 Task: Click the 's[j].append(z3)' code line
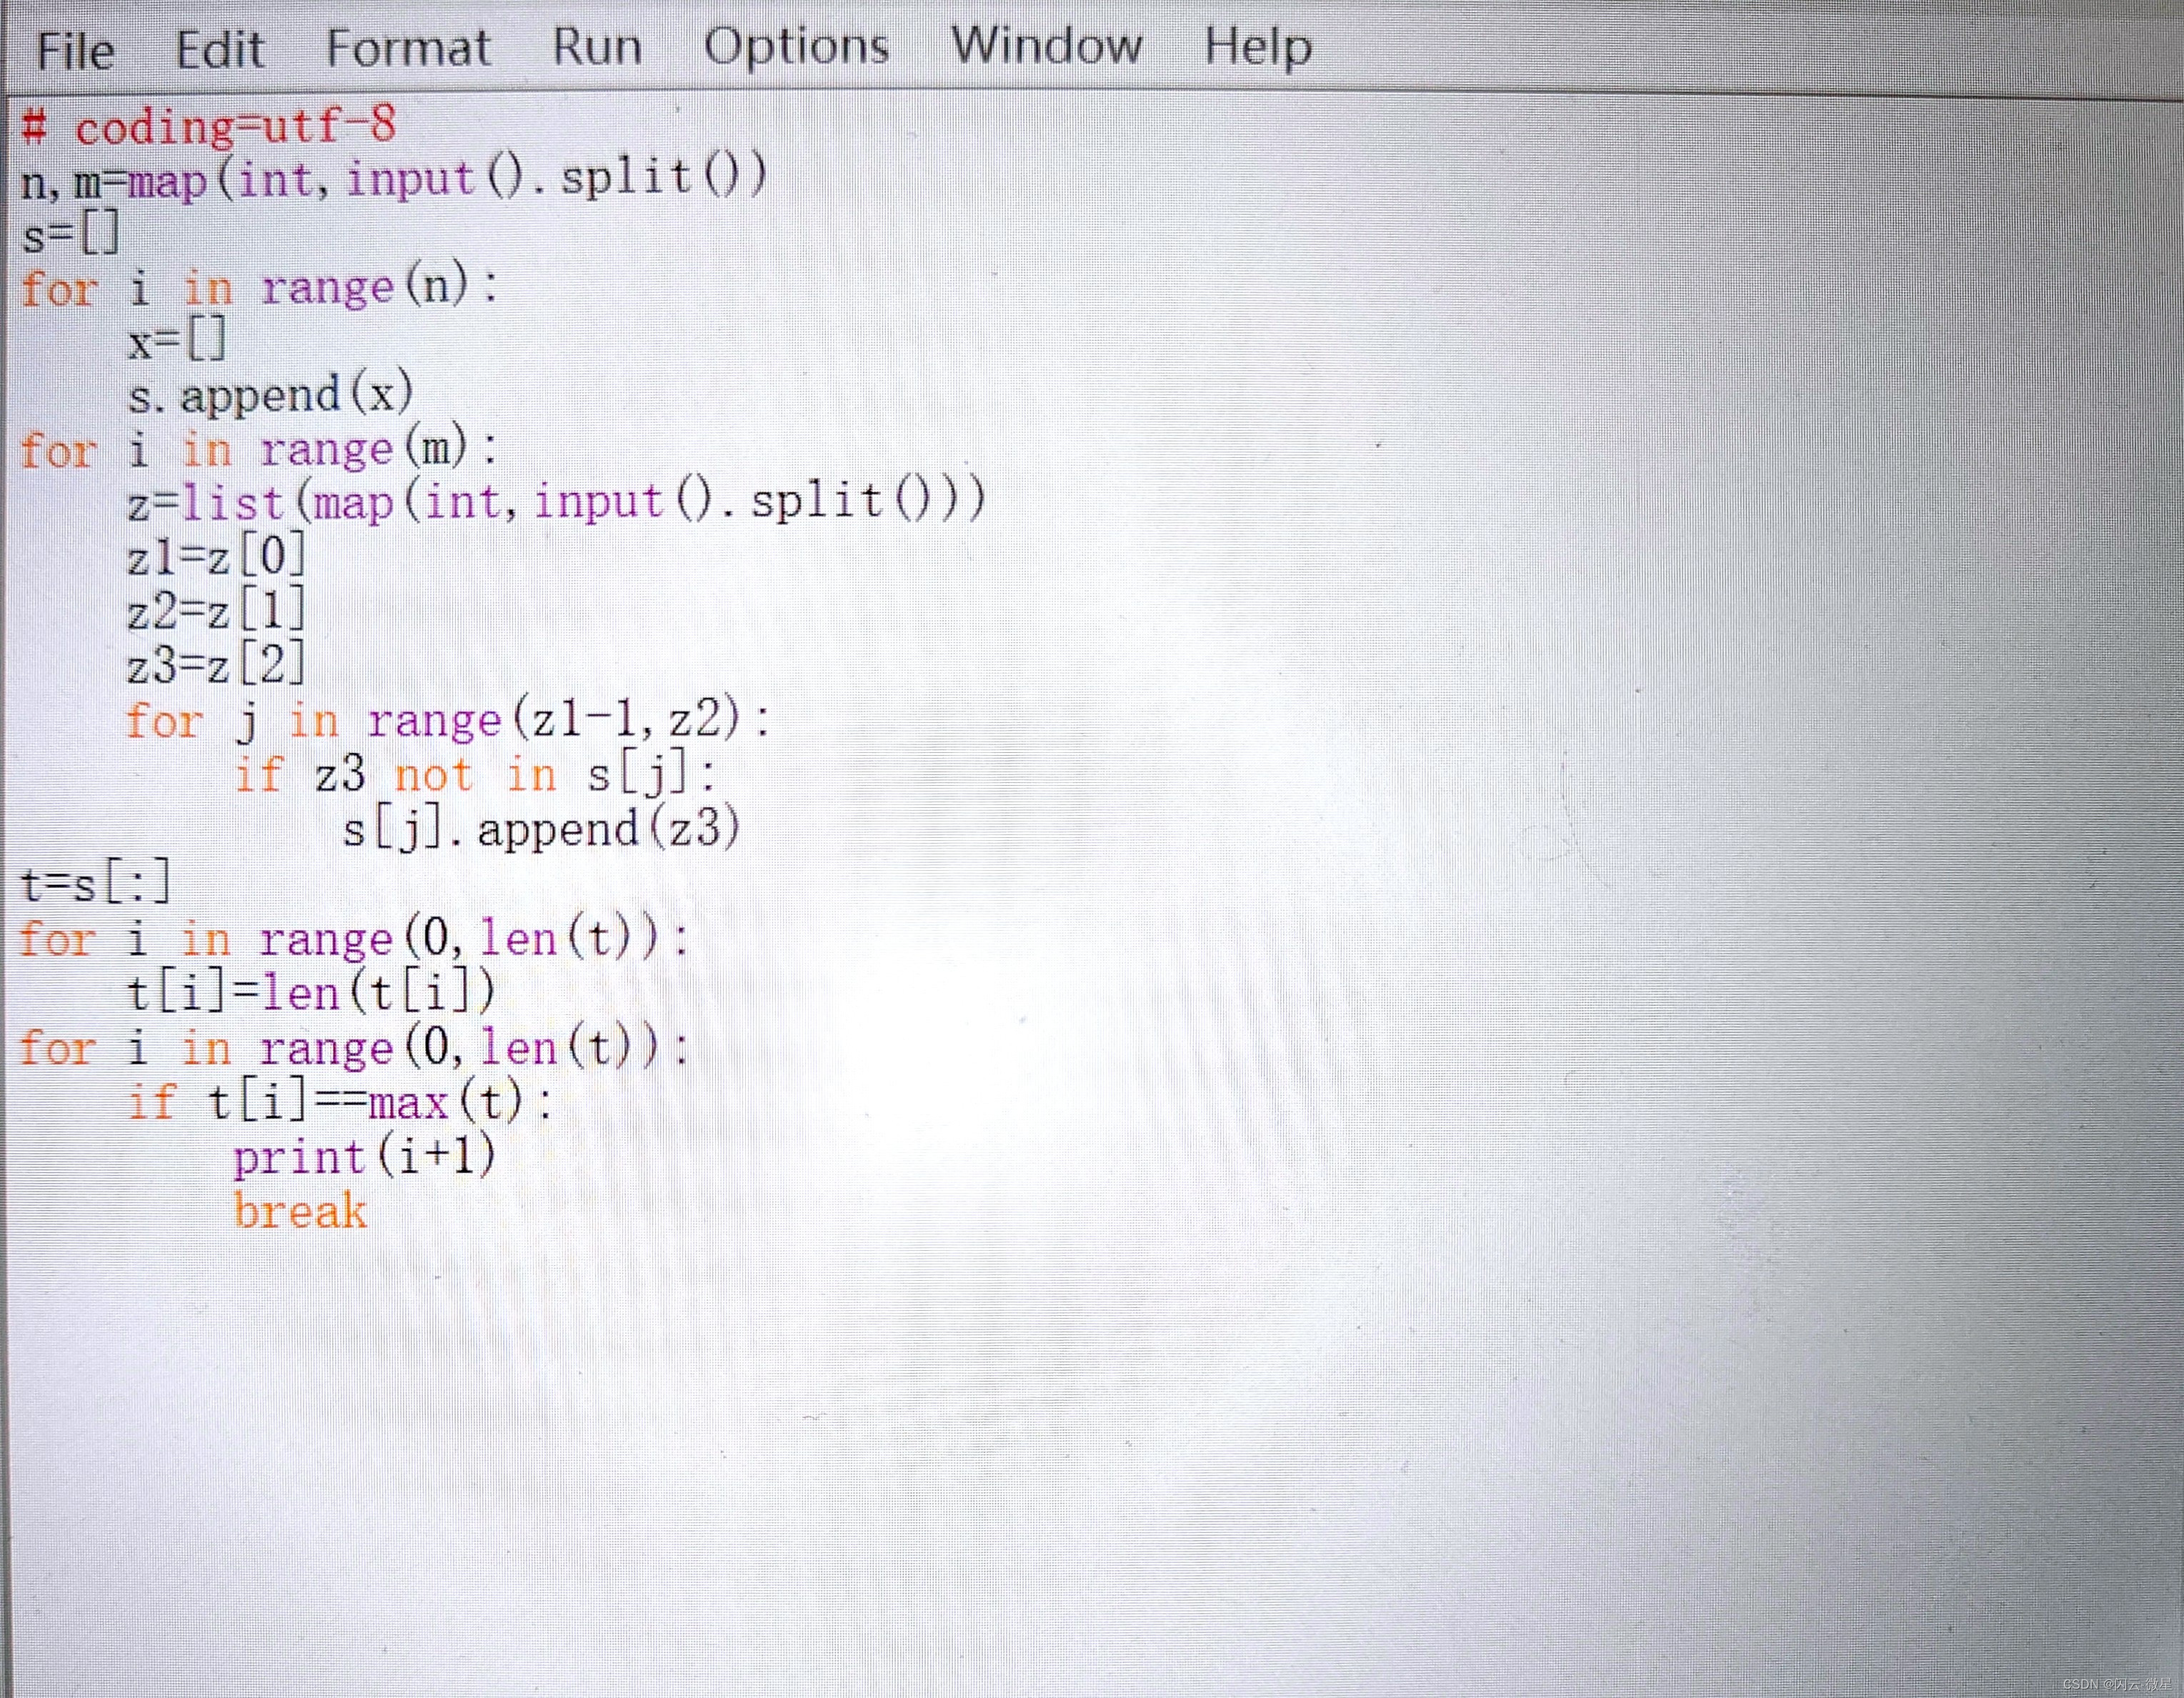pyautogui.click(x=541, y=829)
